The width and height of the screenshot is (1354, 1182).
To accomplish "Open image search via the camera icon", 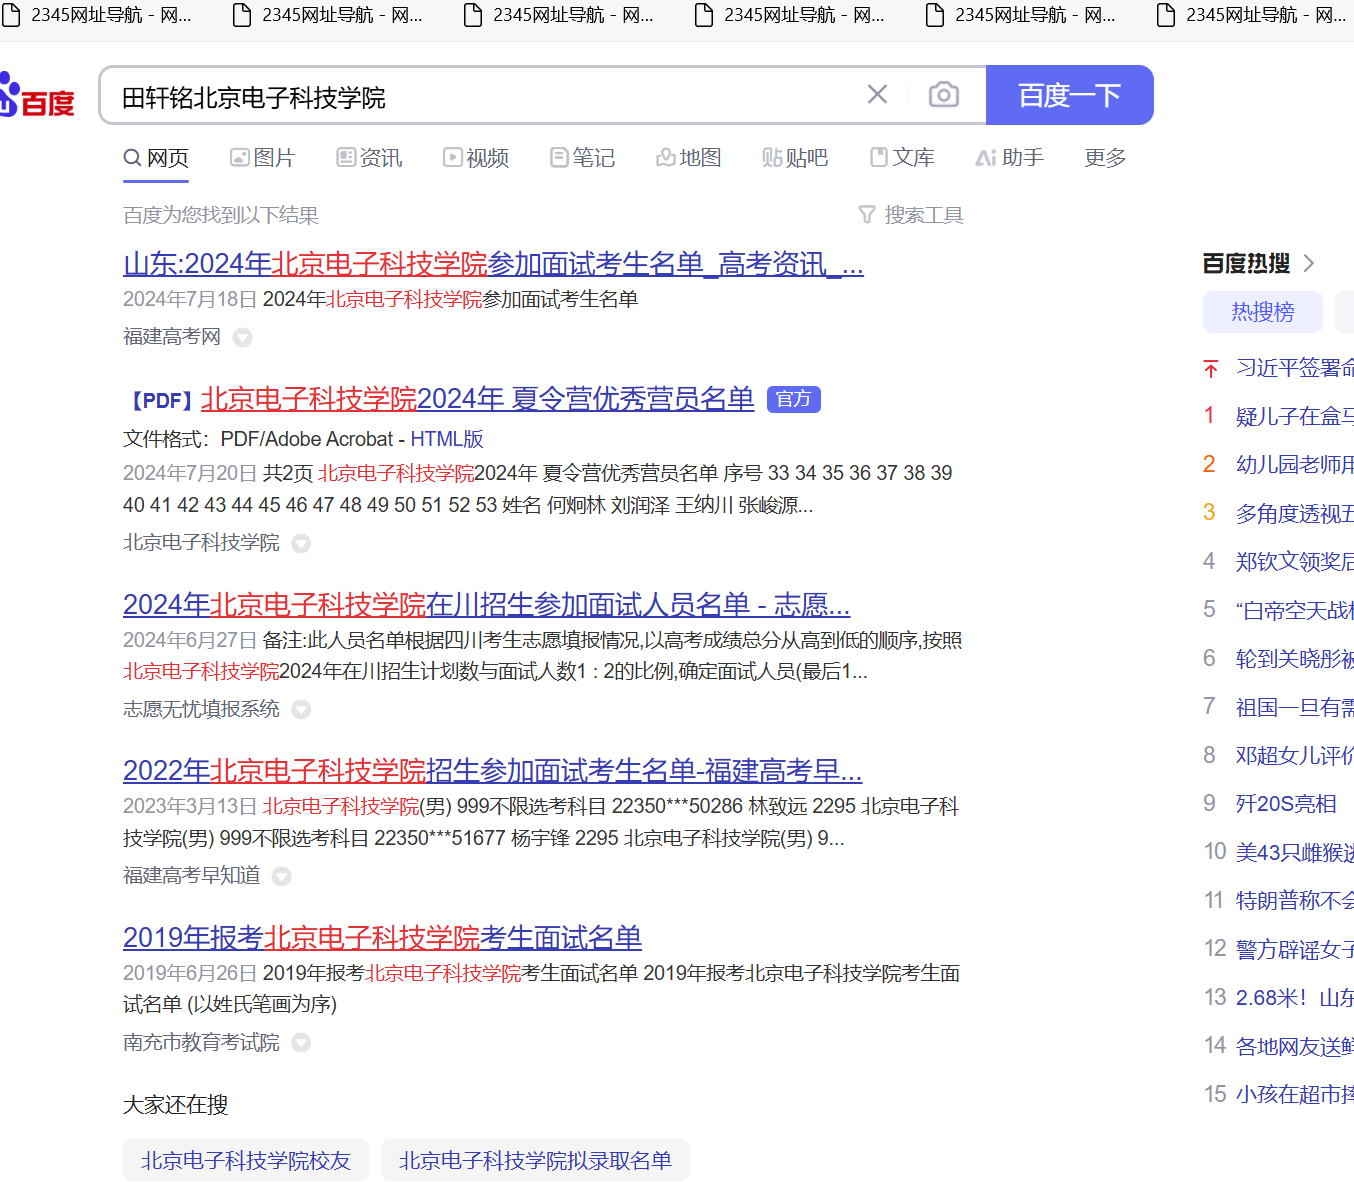I will 943,95.
